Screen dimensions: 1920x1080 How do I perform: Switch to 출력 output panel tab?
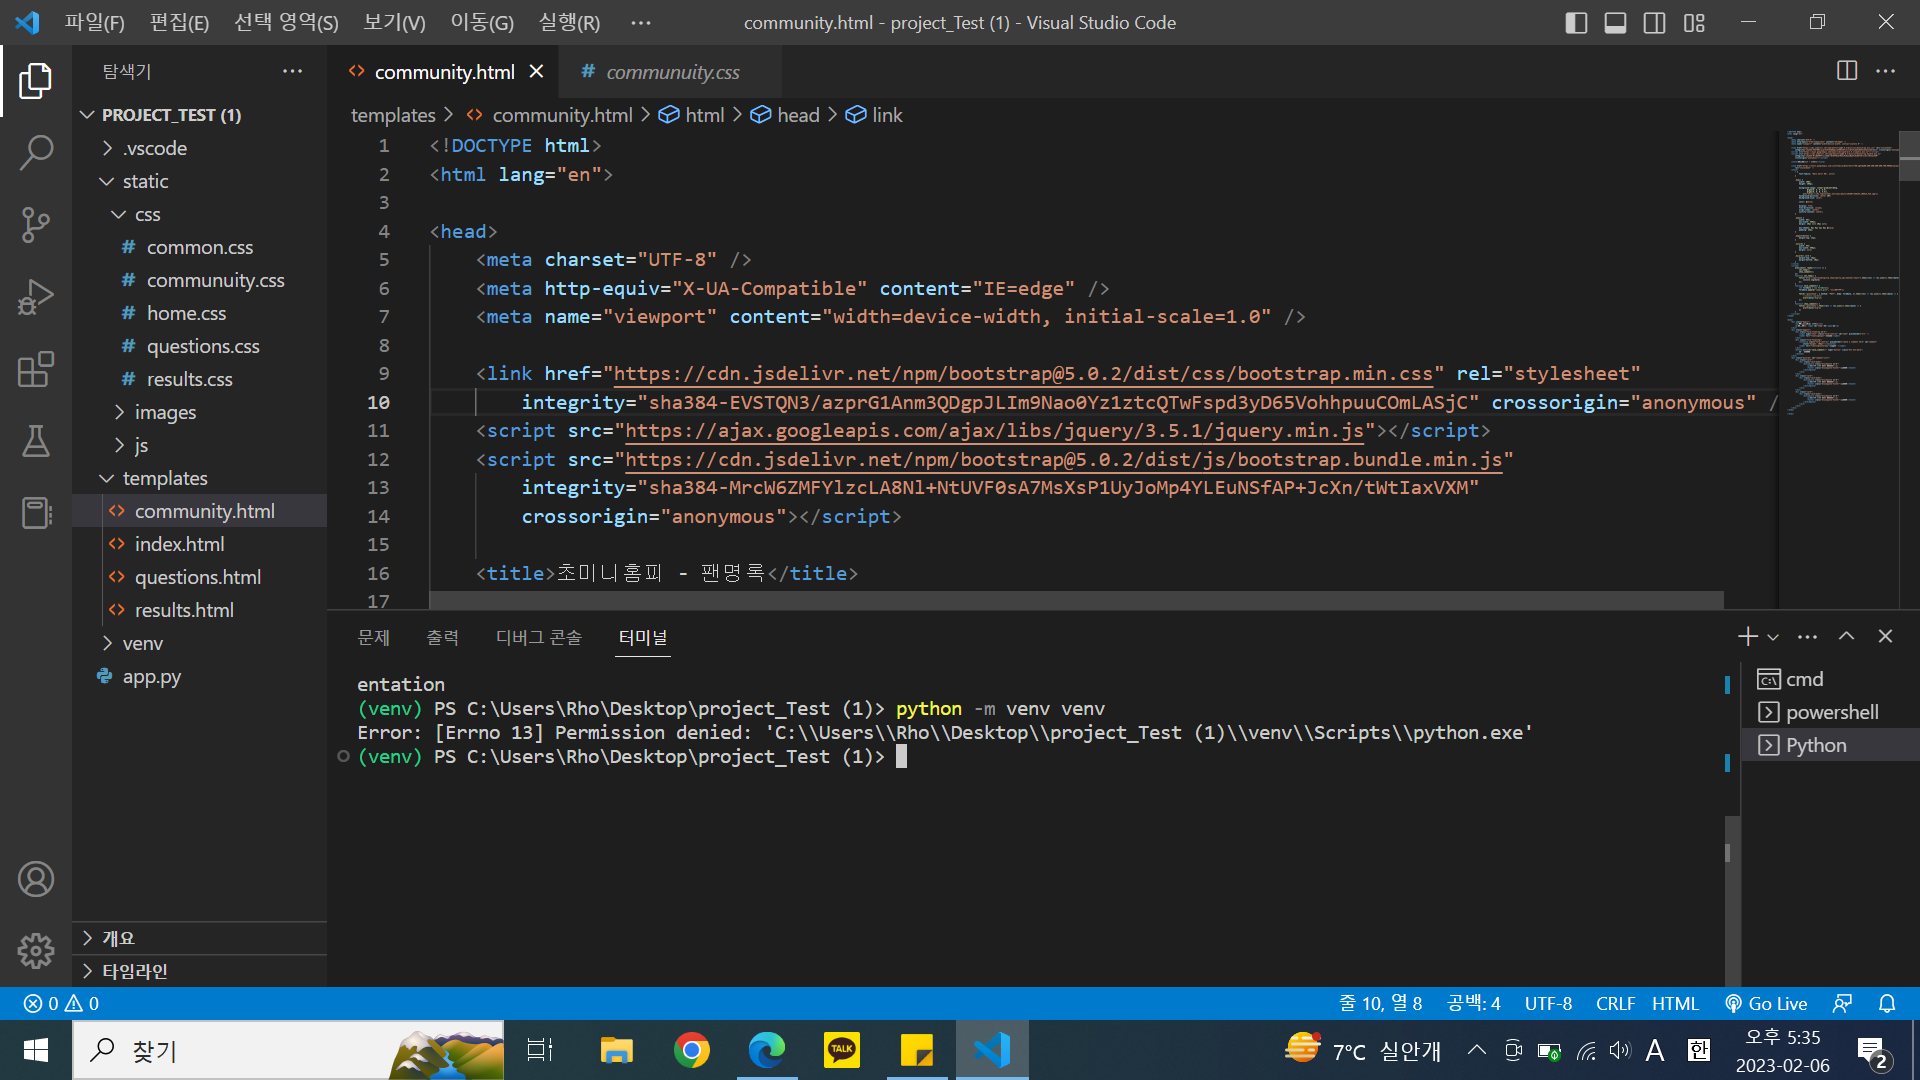(x=442, y=637)
